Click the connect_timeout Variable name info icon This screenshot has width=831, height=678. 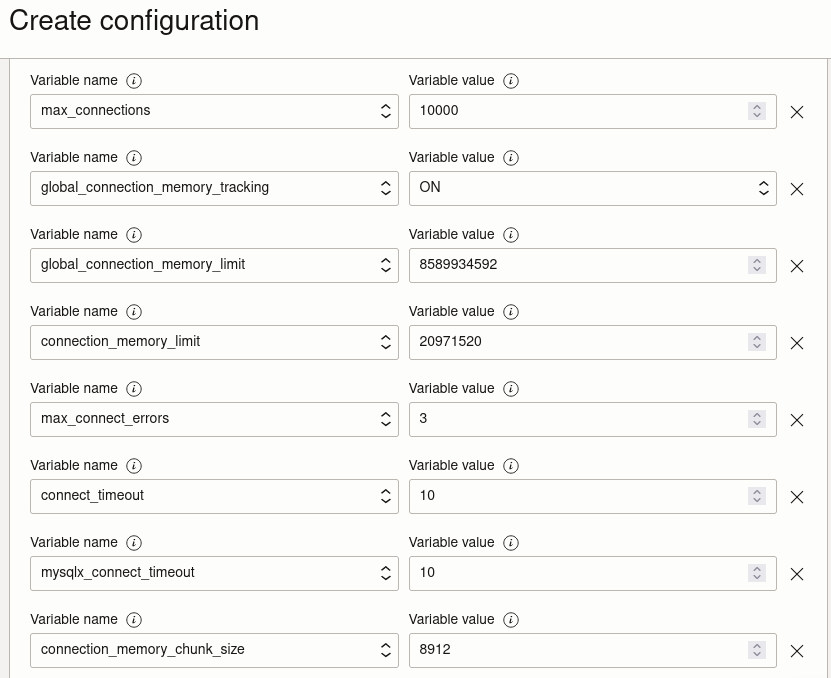click(134, 466)
